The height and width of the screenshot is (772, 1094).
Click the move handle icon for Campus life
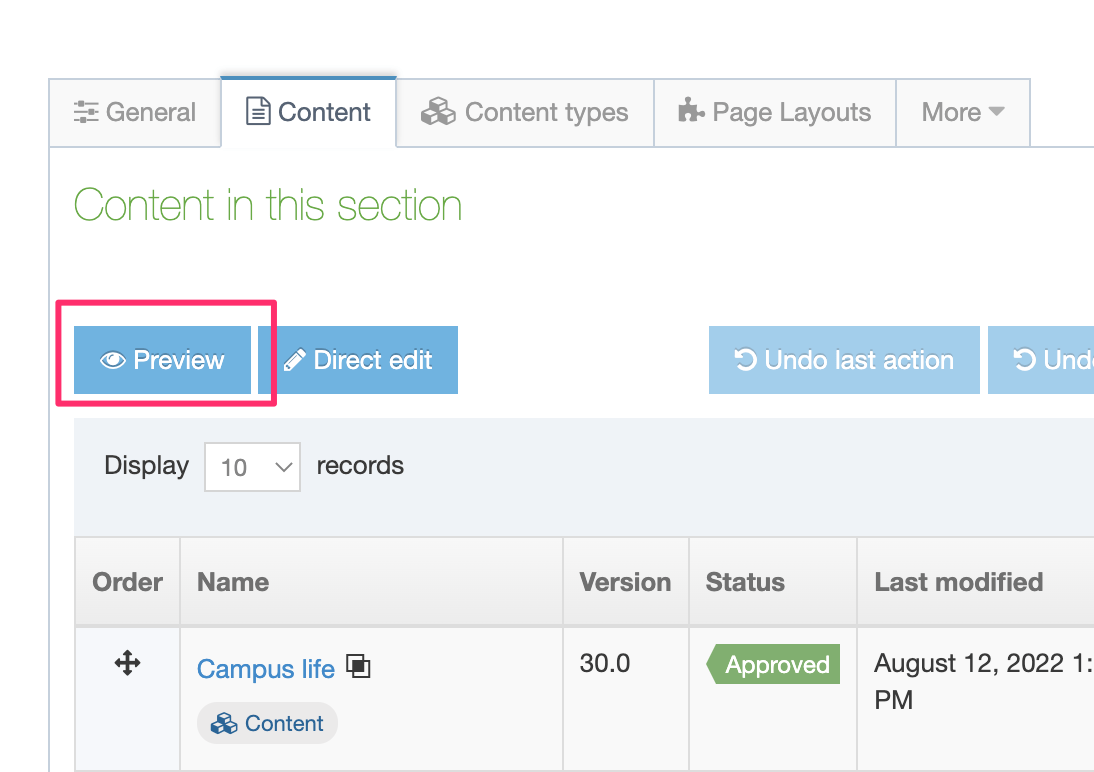tap(127, 663)
